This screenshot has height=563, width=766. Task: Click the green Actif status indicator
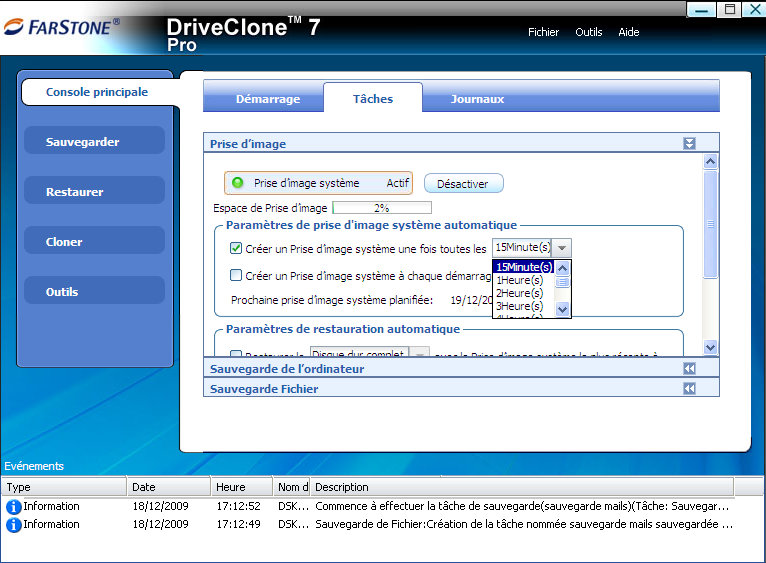point(237,183)
